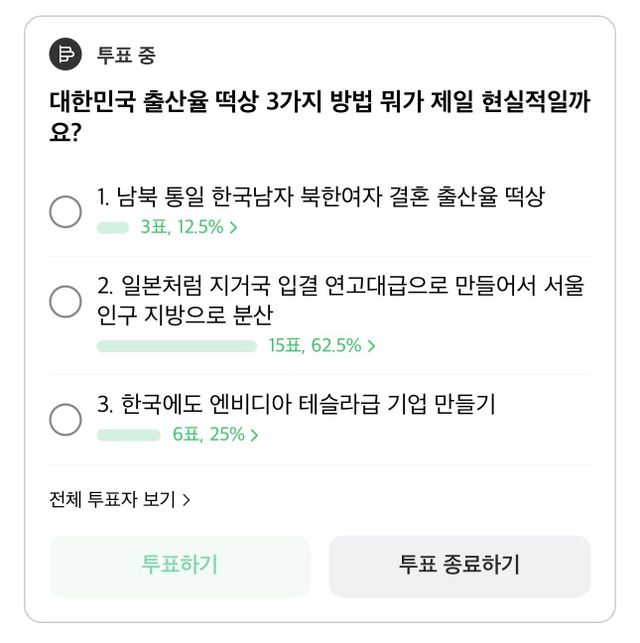This screenshot has width=640, height=643.
Task: Select radio button for option 1 남북 통일
Action: point(66,211)
